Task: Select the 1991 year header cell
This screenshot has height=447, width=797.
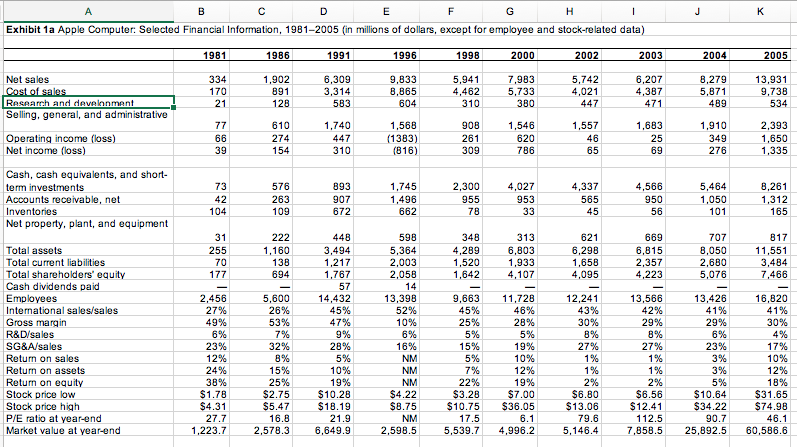Action: pyautogui.click(x=323, y=55)
